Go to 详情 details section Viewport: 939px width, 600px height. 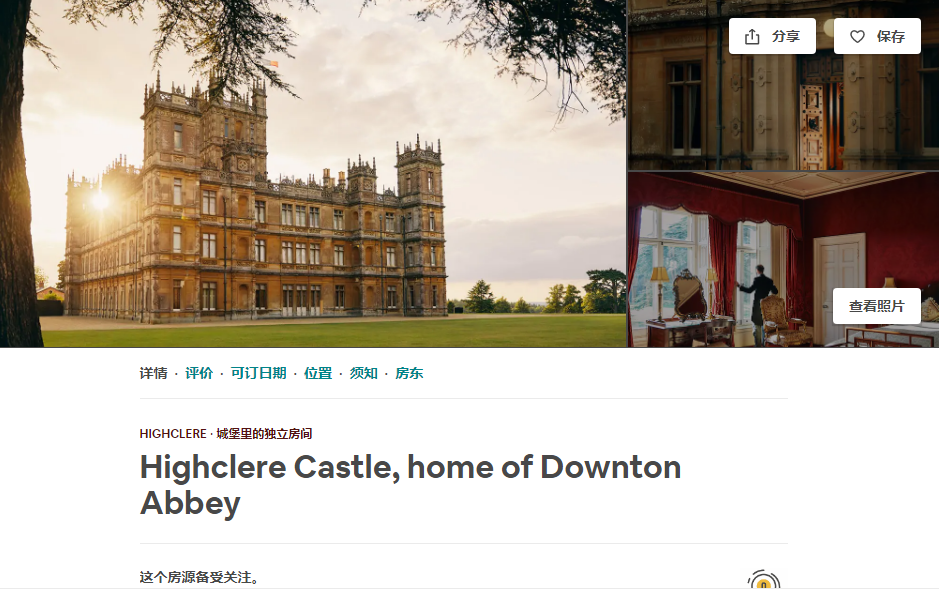coord(154,373)
